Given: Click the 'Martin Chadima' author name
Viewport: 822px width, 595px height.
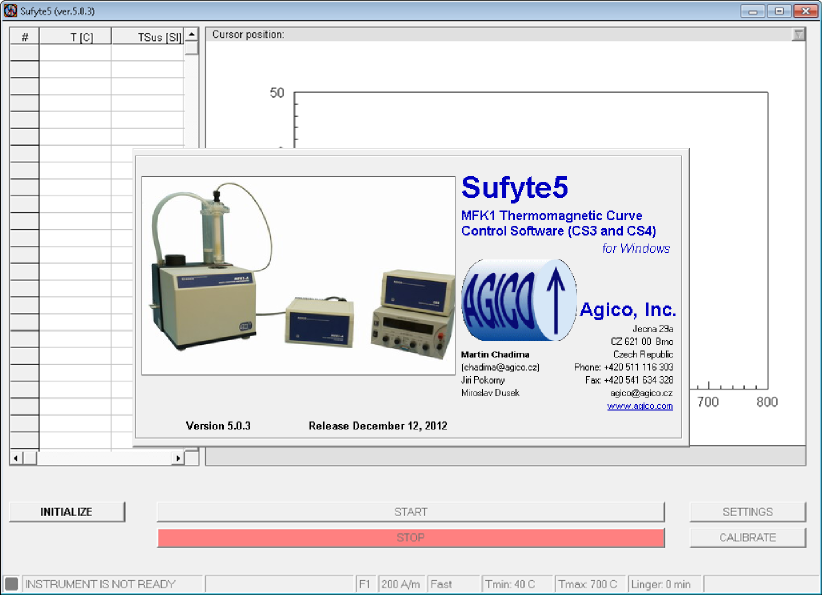Looking at the screenshot, I should (495, 354).
